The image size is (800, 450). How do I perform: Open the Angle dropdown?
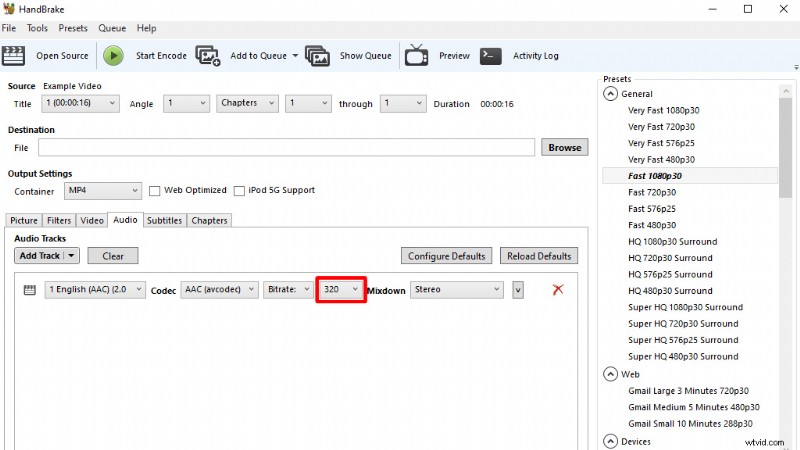coord(186,103)
